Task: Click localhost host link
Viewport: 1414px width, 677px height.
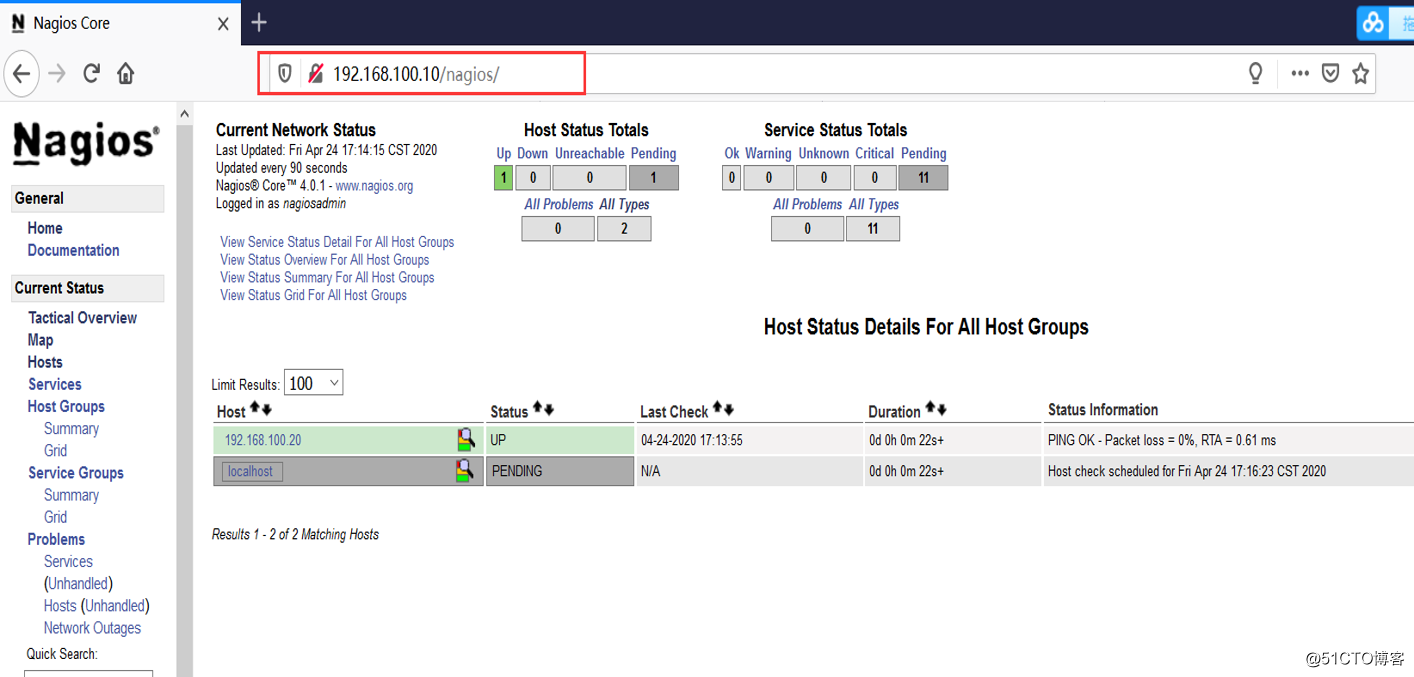Action: point(250,471)
